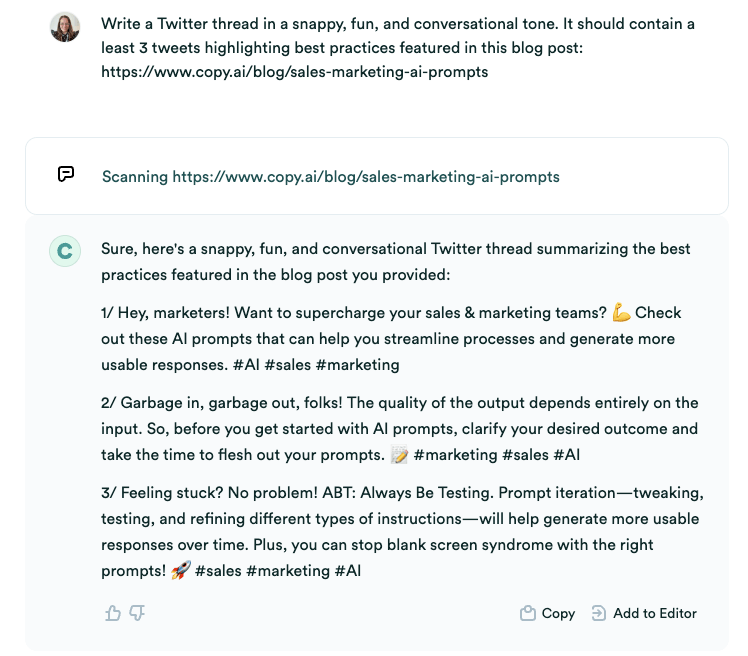748x656 pixels.
Task: Open the copy.ai blog URL in user prompt
Action: (295, 72)
